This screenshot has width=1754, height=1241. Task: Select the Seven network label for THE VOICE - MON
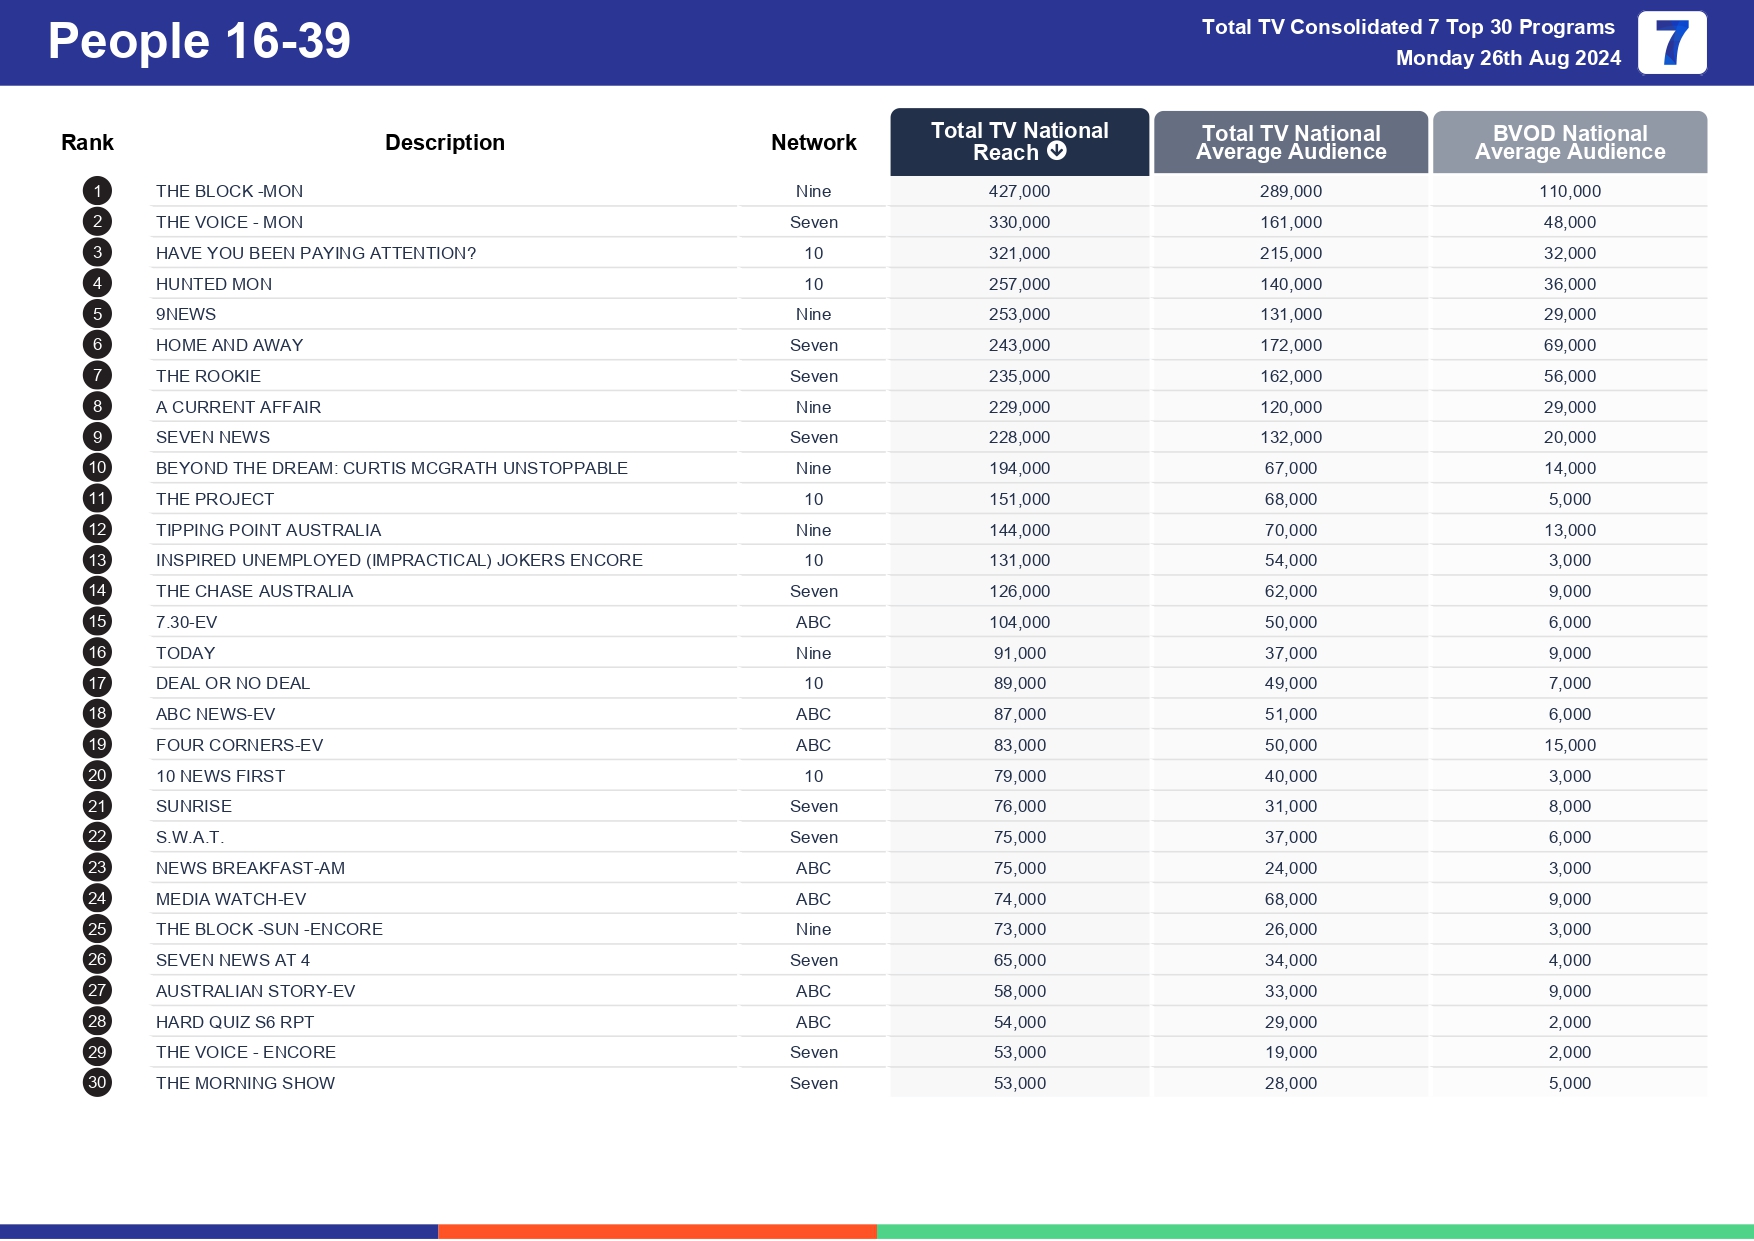coord(813,221)
